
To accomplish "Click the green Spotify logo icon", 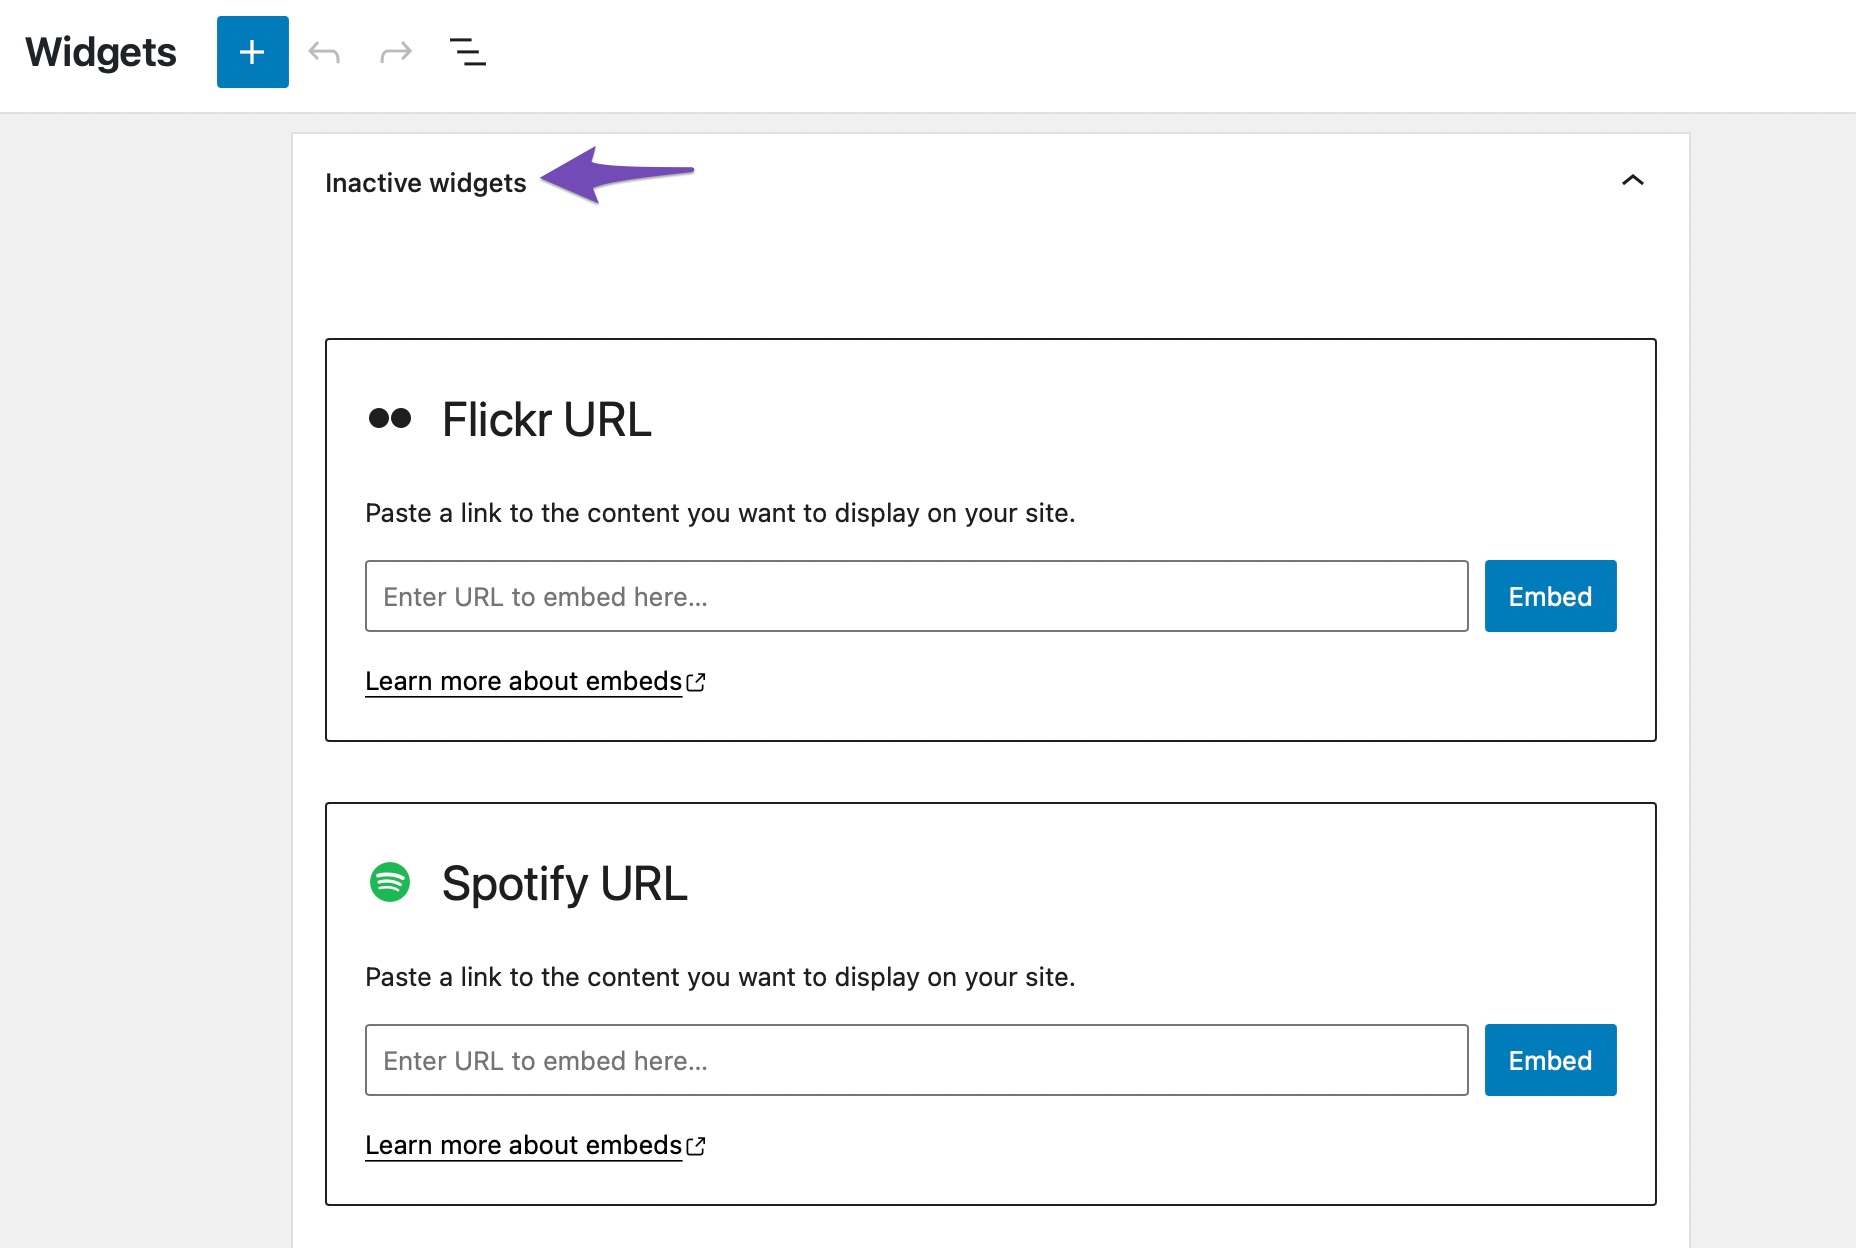I will 390,882.
